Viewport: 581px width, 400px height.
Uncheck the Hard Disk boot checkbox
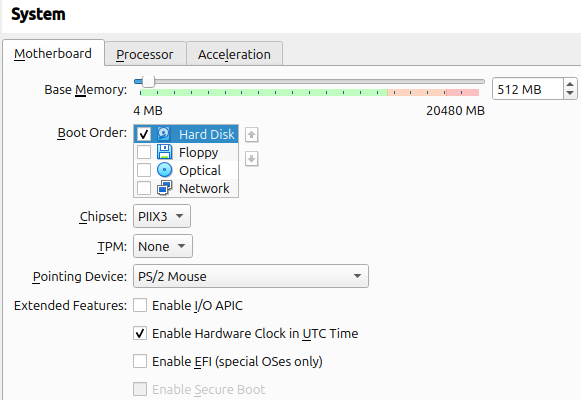[x=144, y=134]
